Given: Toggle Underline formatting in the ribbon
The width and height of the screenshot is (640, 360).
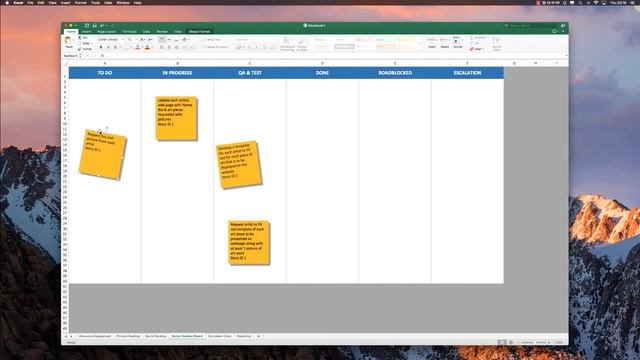Looking at the screenshot, I should click(115, 47).
